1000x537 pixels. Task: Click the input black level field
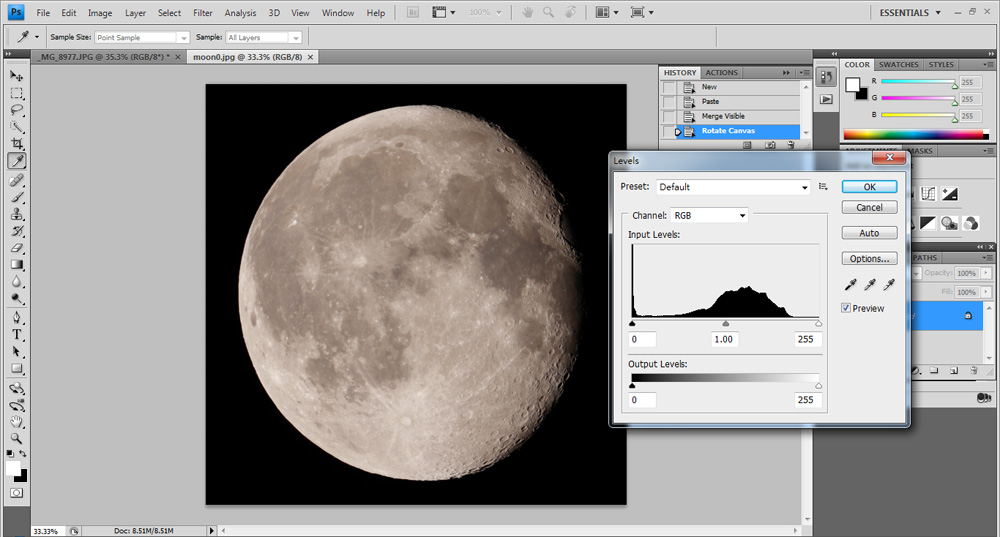pyautogui.click(x=642, y=340)
